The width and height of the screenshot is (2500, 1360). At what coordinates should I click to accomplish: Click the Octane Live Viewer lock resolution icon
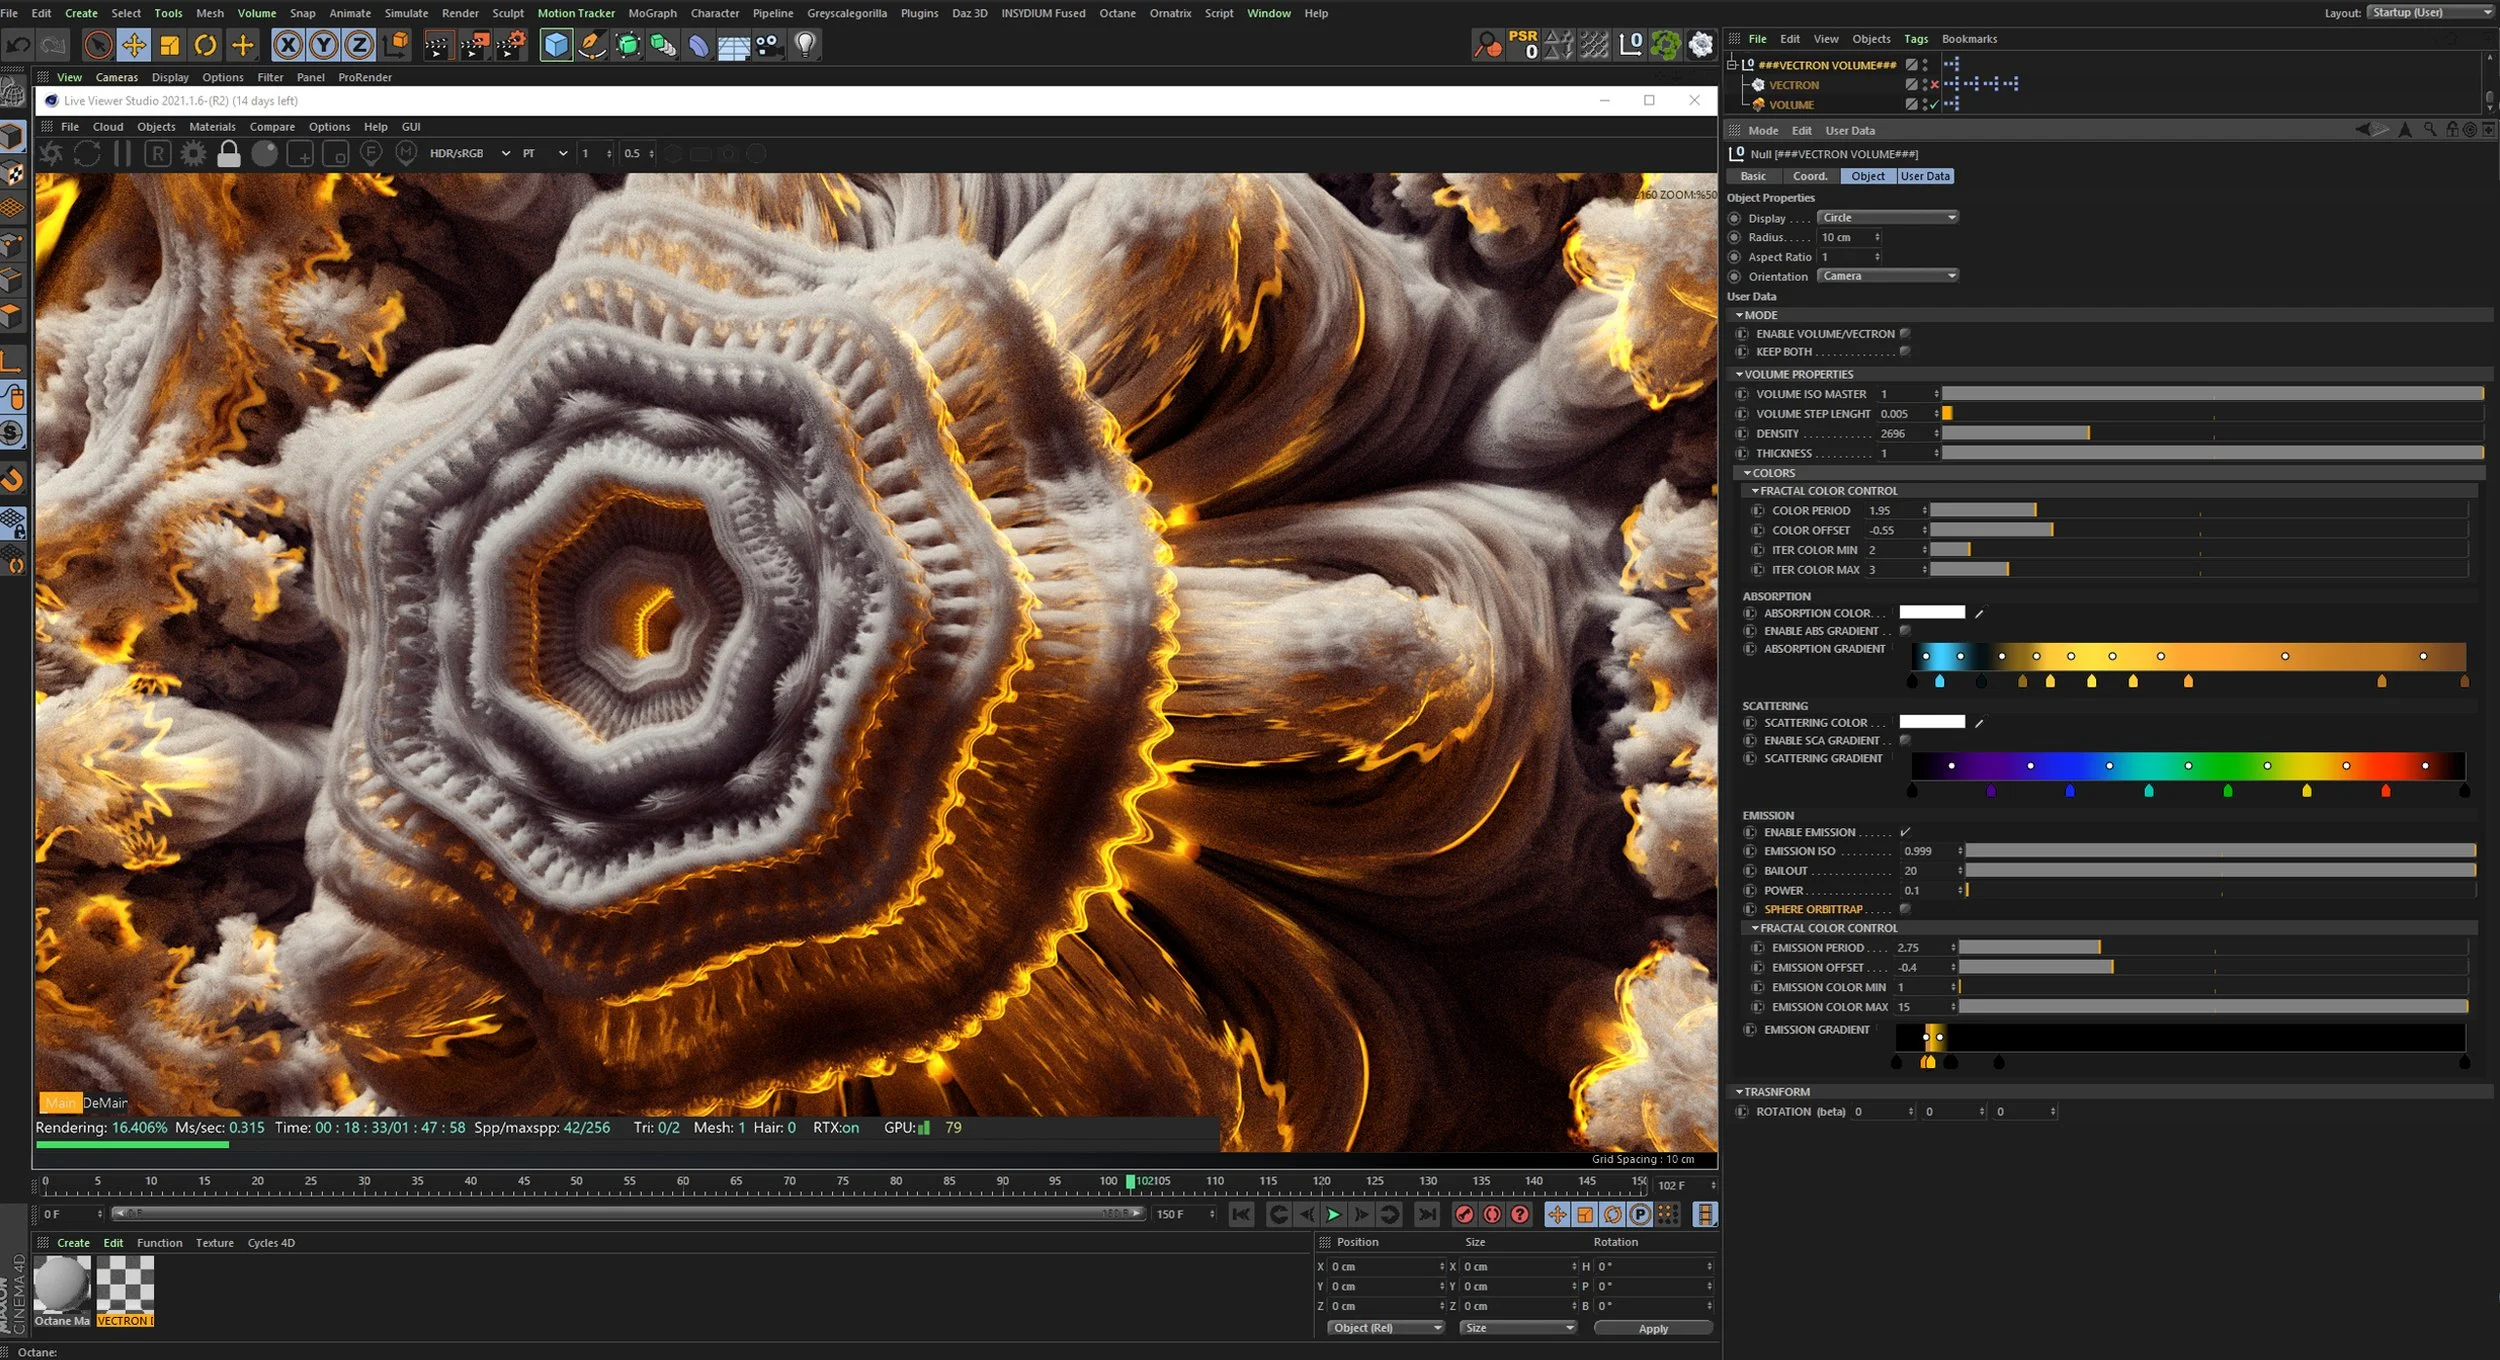click(x=229, y=154)
